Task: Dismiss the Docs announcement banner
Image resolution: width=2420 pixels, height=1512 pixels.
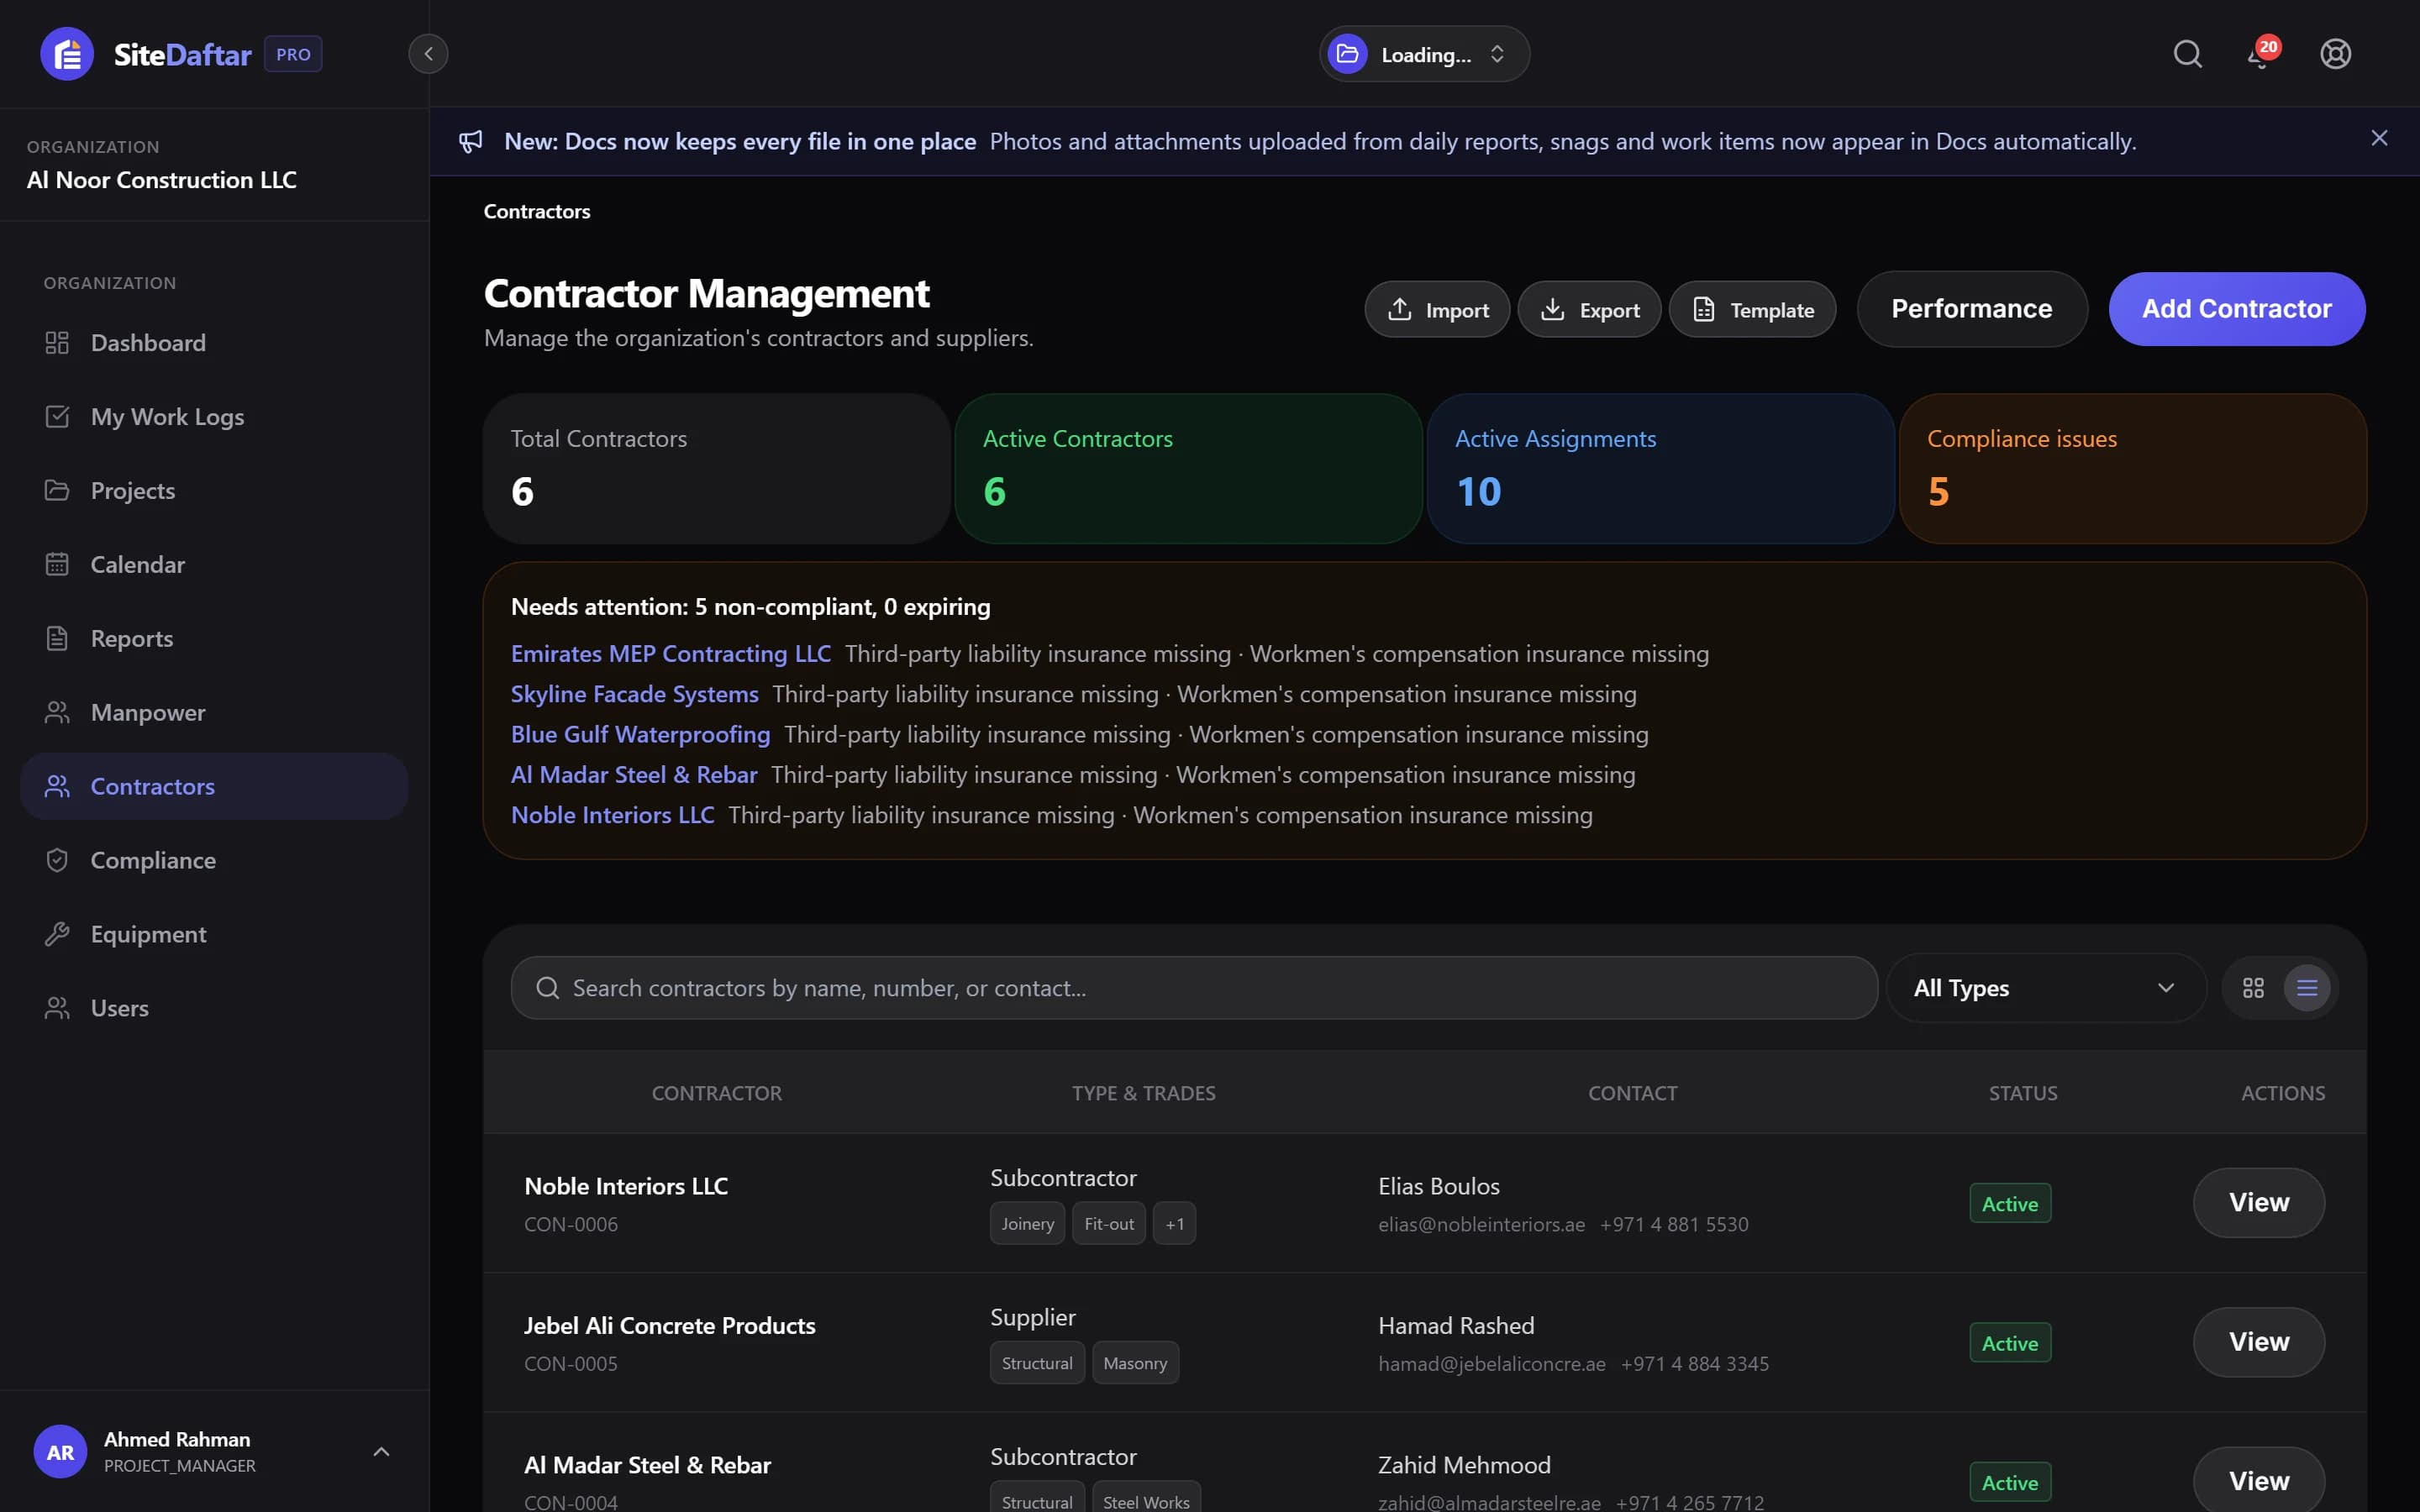Action: pyautogui.click(x=2379, y=139)
